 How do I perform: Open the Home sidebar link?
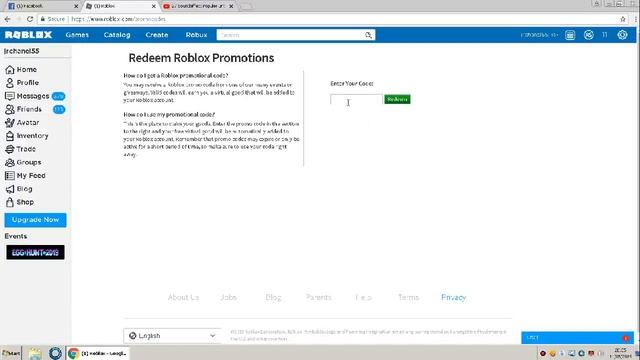point(21,69)
